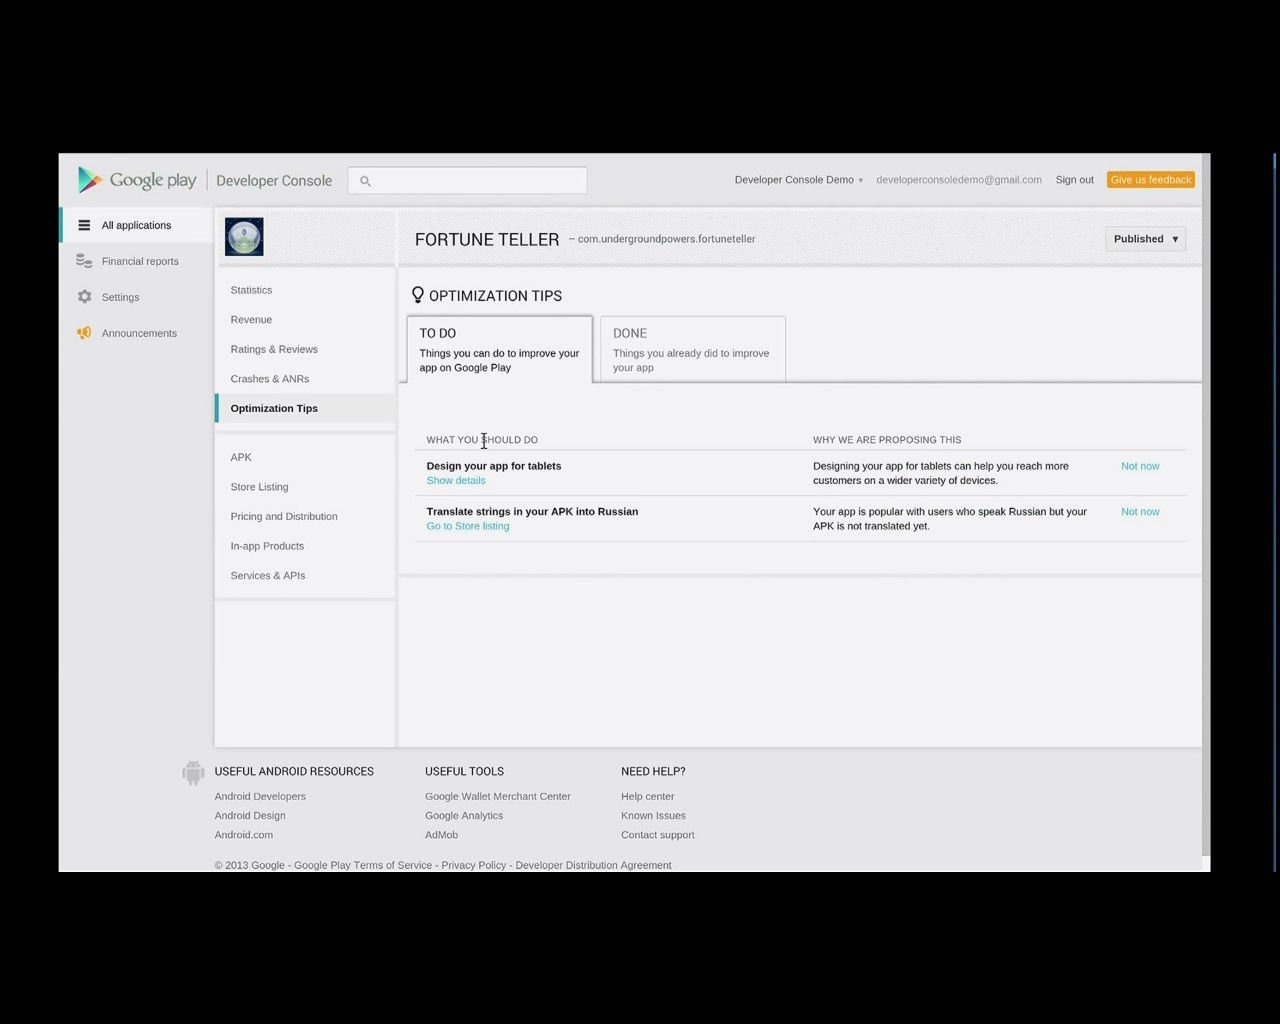Image resolution: width=1280 pixels, height=1024 pixels.
Task: Click the search magnifier icon
Action: coord(365,181)
